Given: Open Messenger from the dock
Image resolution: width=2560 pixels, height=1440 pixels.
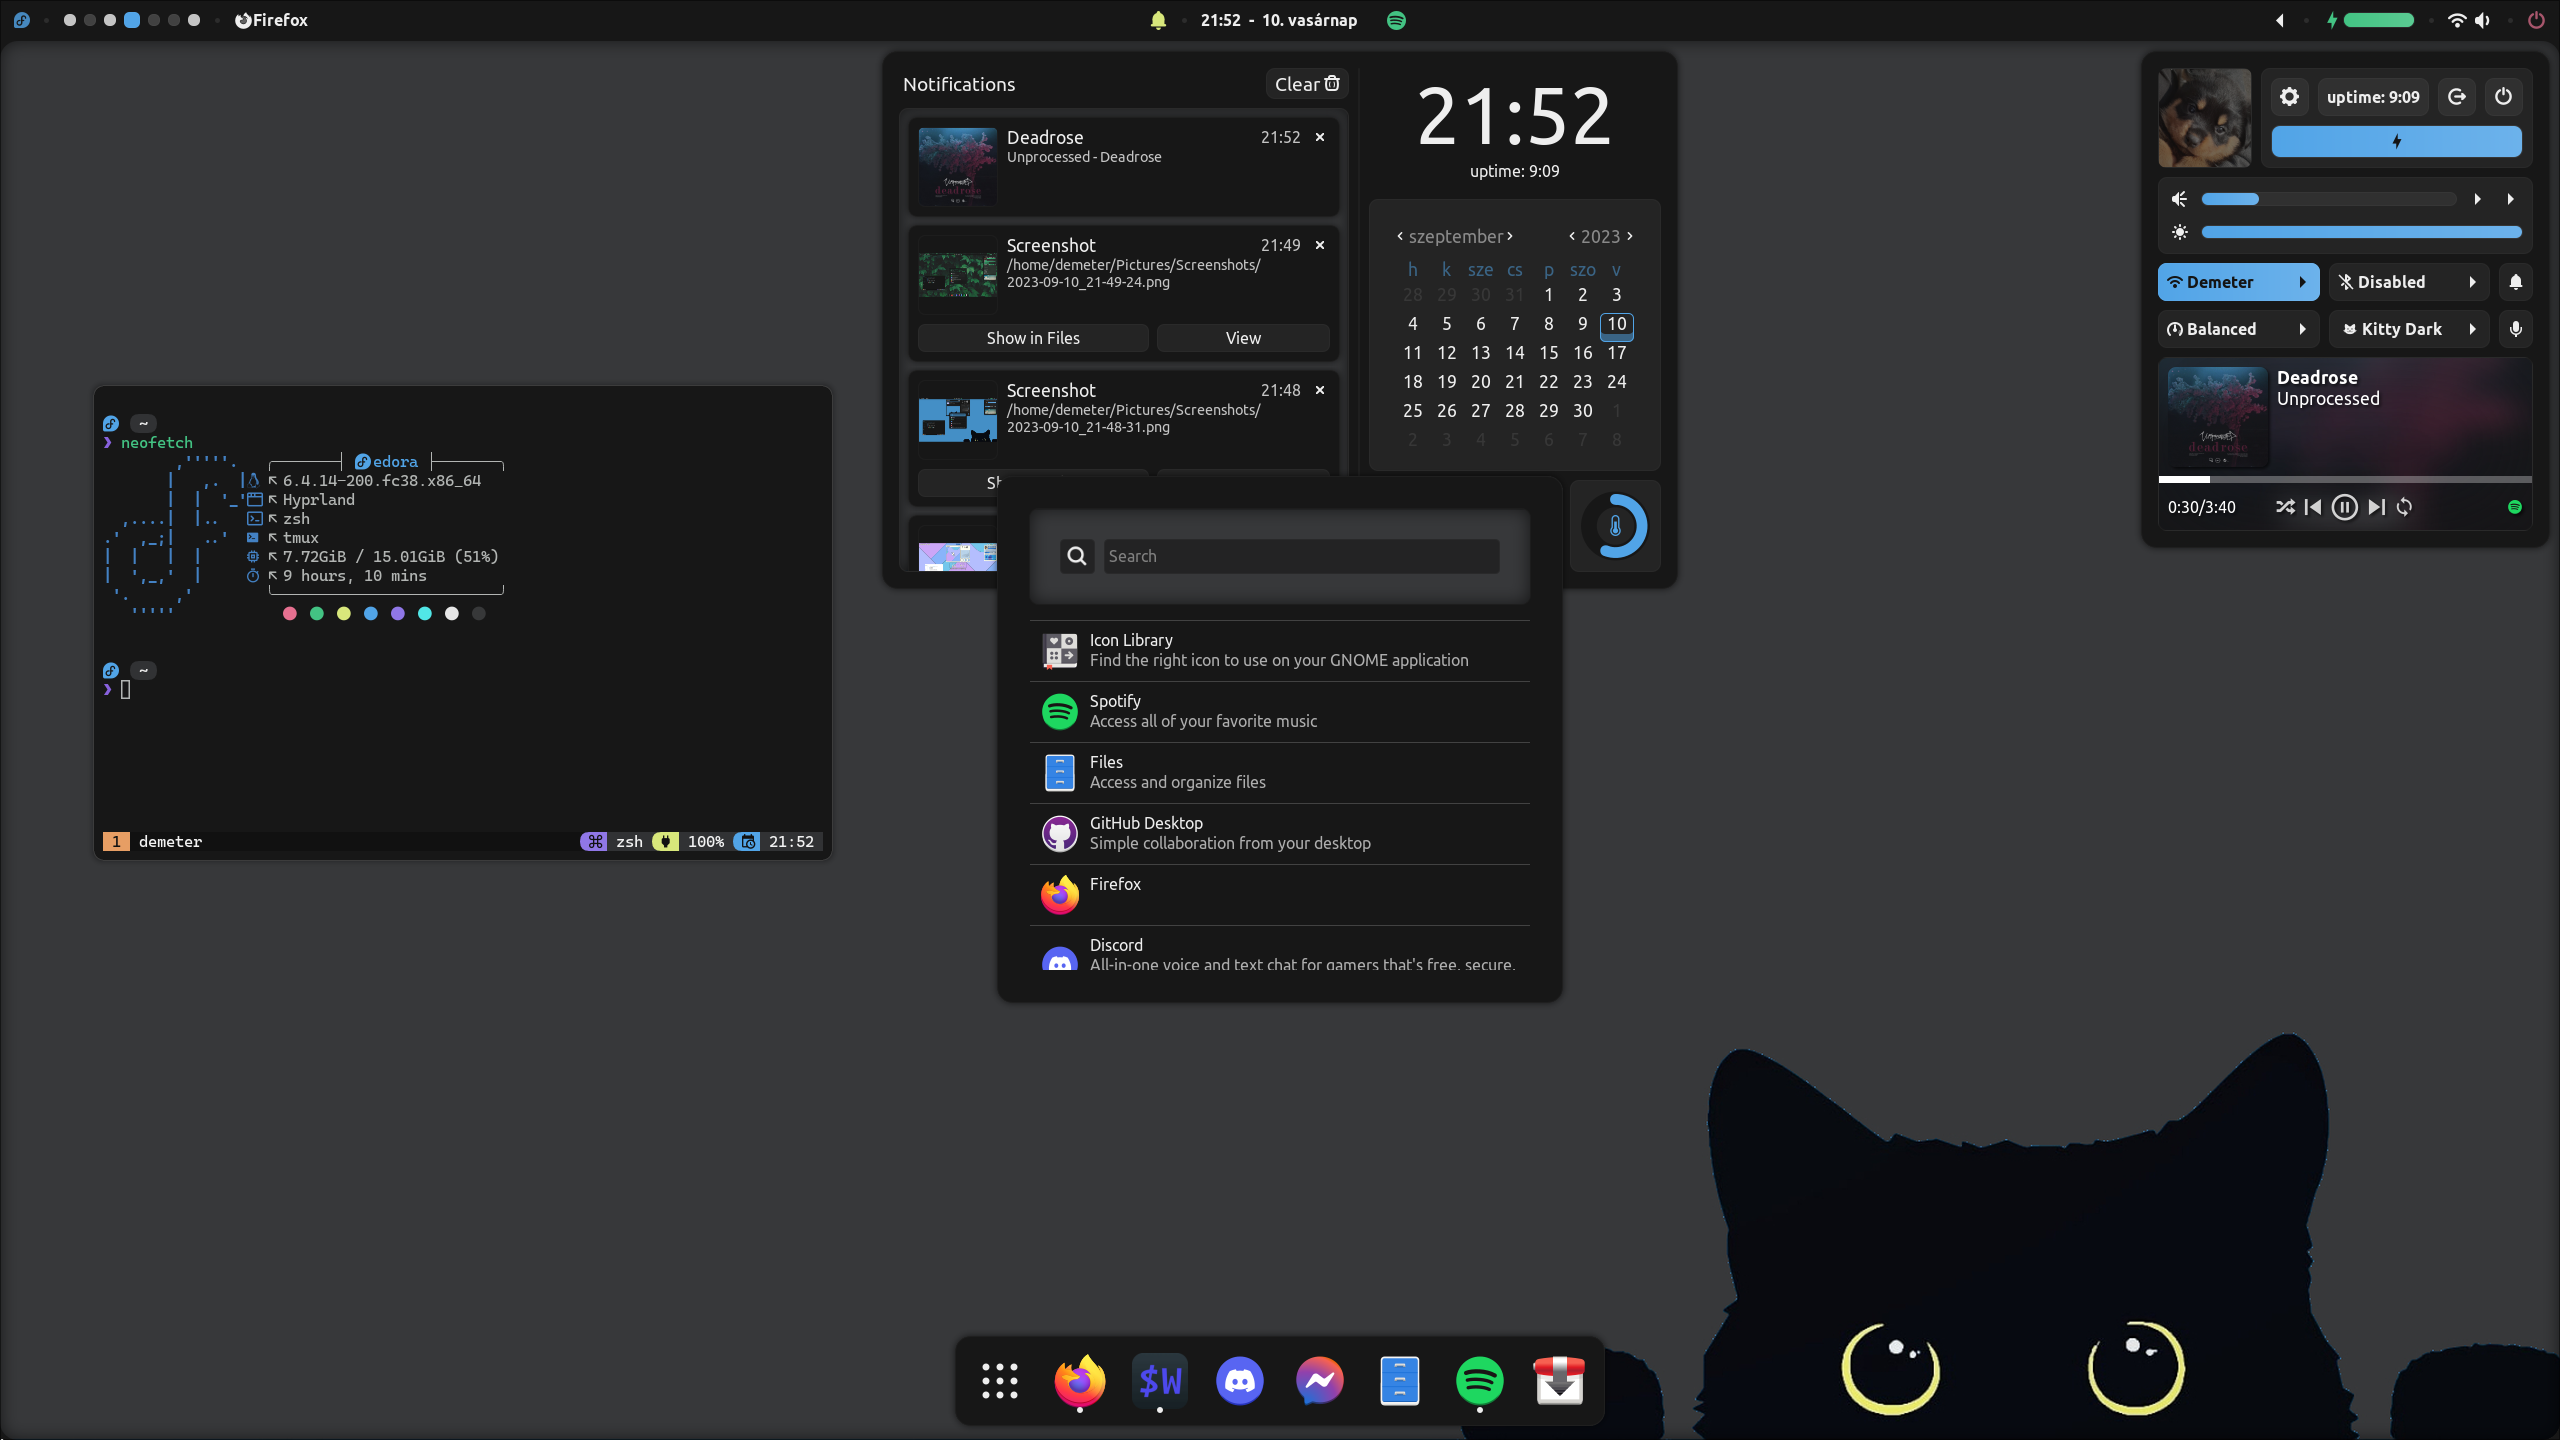Looking at the screenshot, I should pos(1320,1381).
